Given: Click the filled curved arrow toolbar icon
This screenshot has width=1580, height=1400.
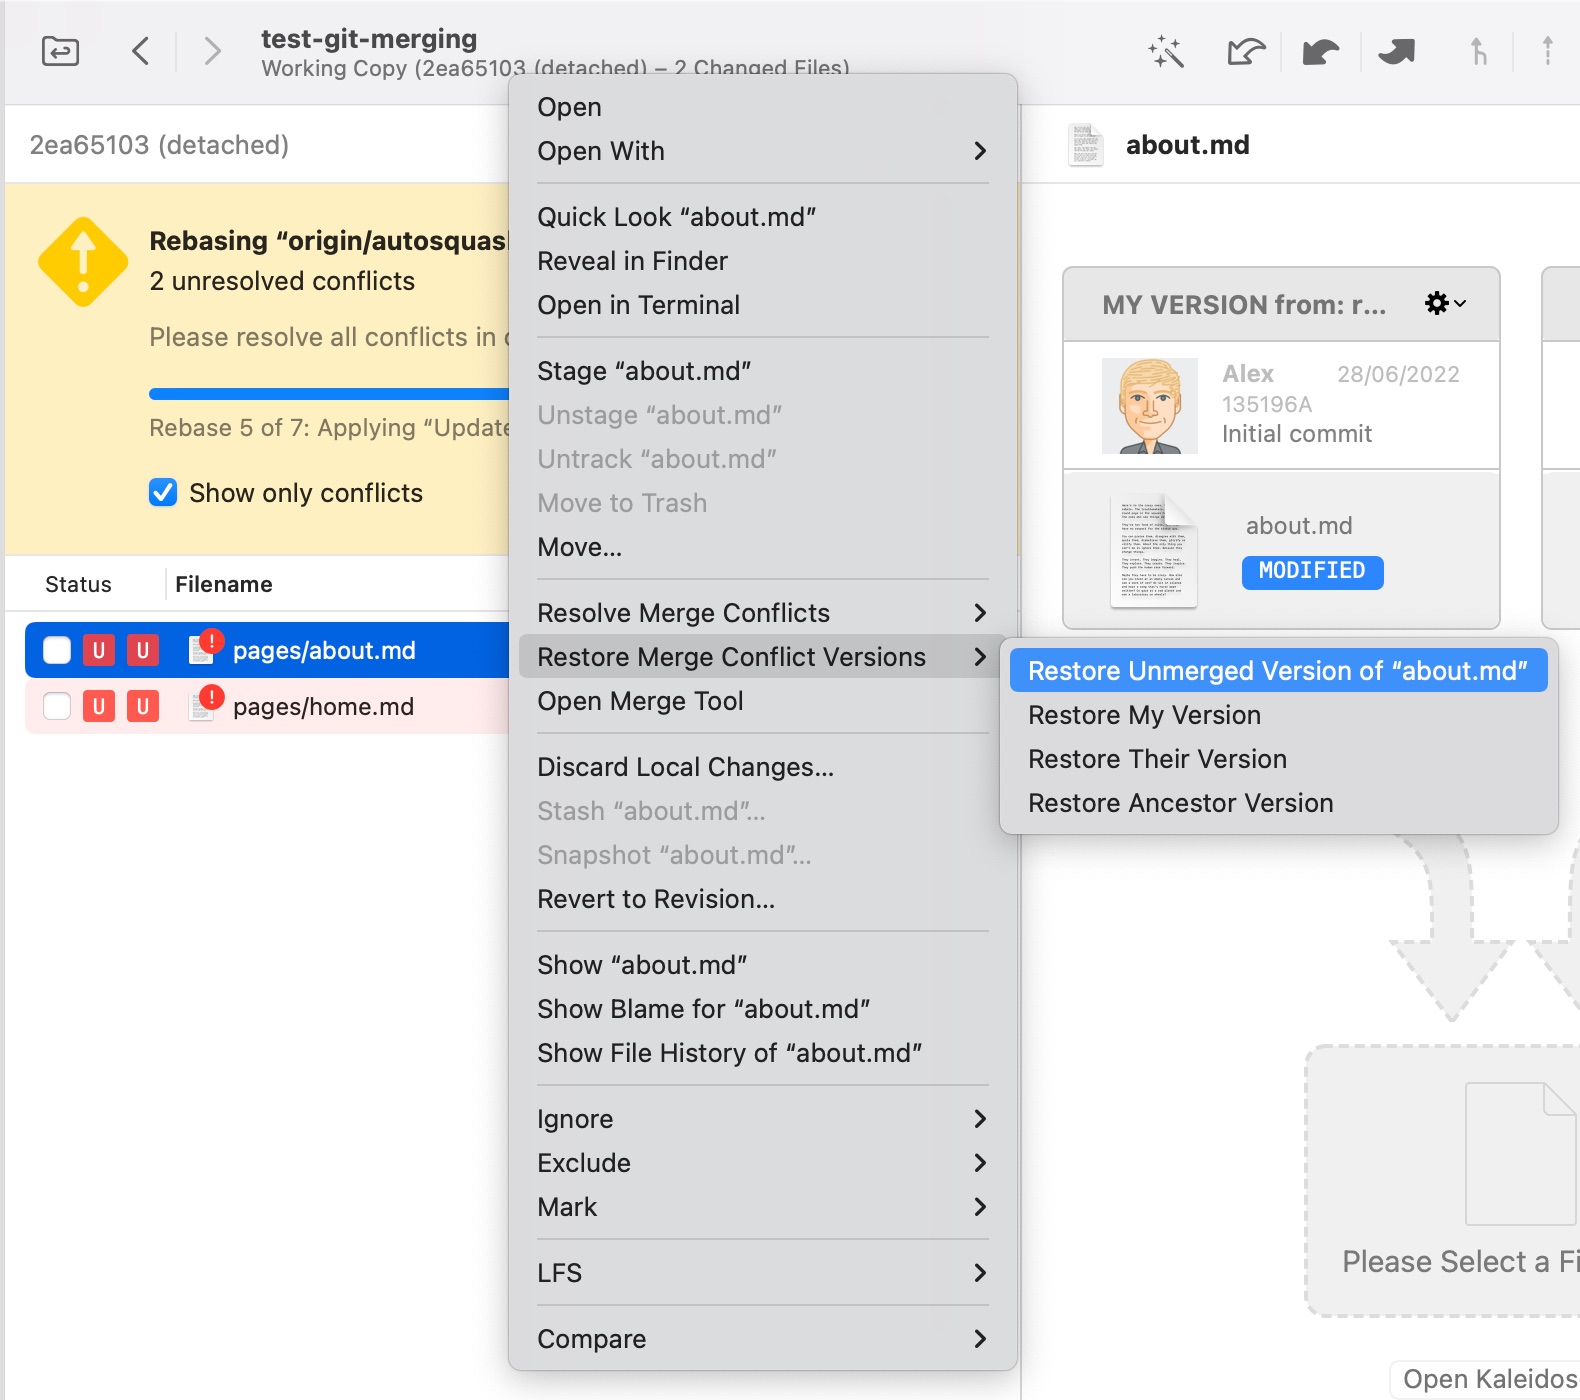Looking at the screenshot, I should [1320, 51].
